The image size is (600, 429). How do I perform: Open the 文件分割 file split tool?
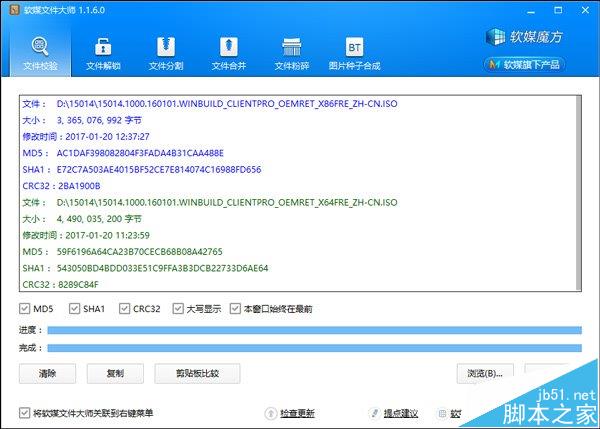tap(166, 54)
